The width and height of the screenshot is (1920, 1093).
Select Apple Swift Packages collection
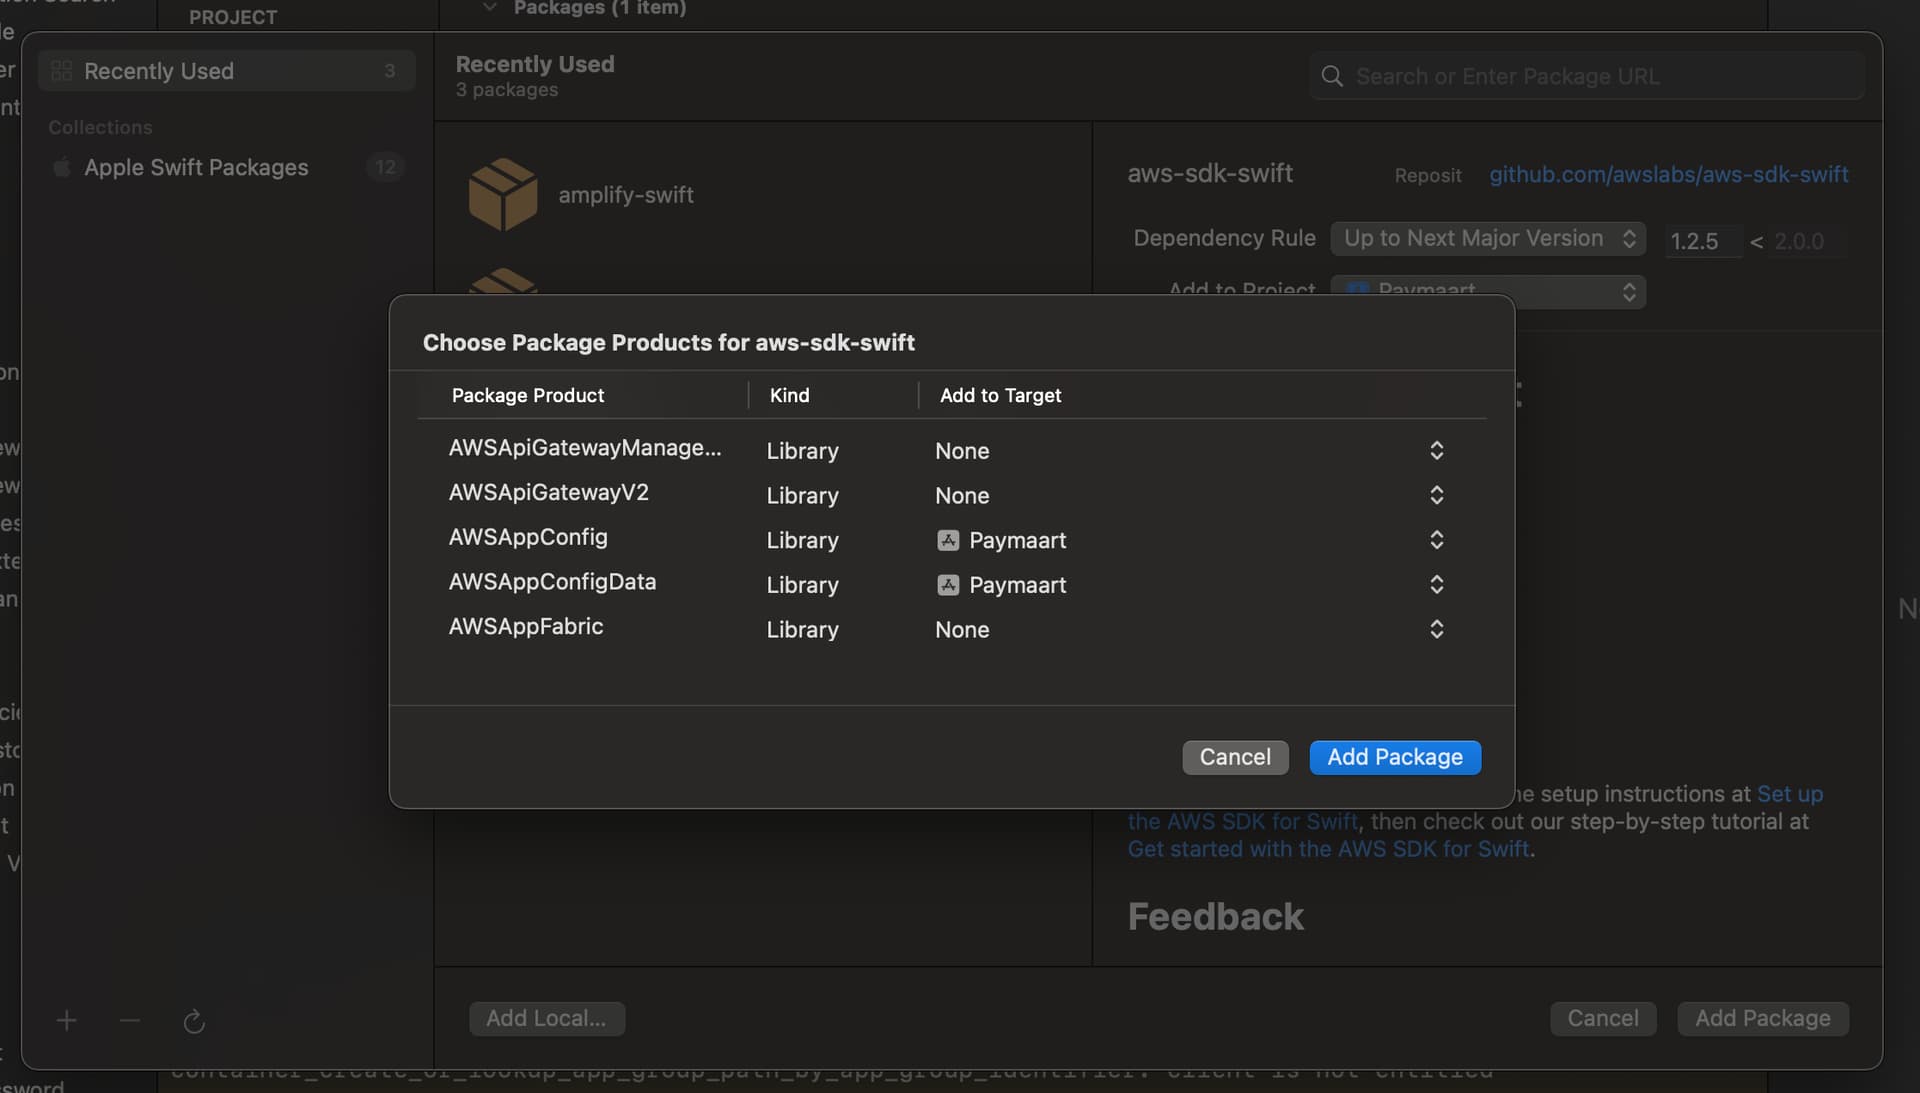click(x=196, y=167)
